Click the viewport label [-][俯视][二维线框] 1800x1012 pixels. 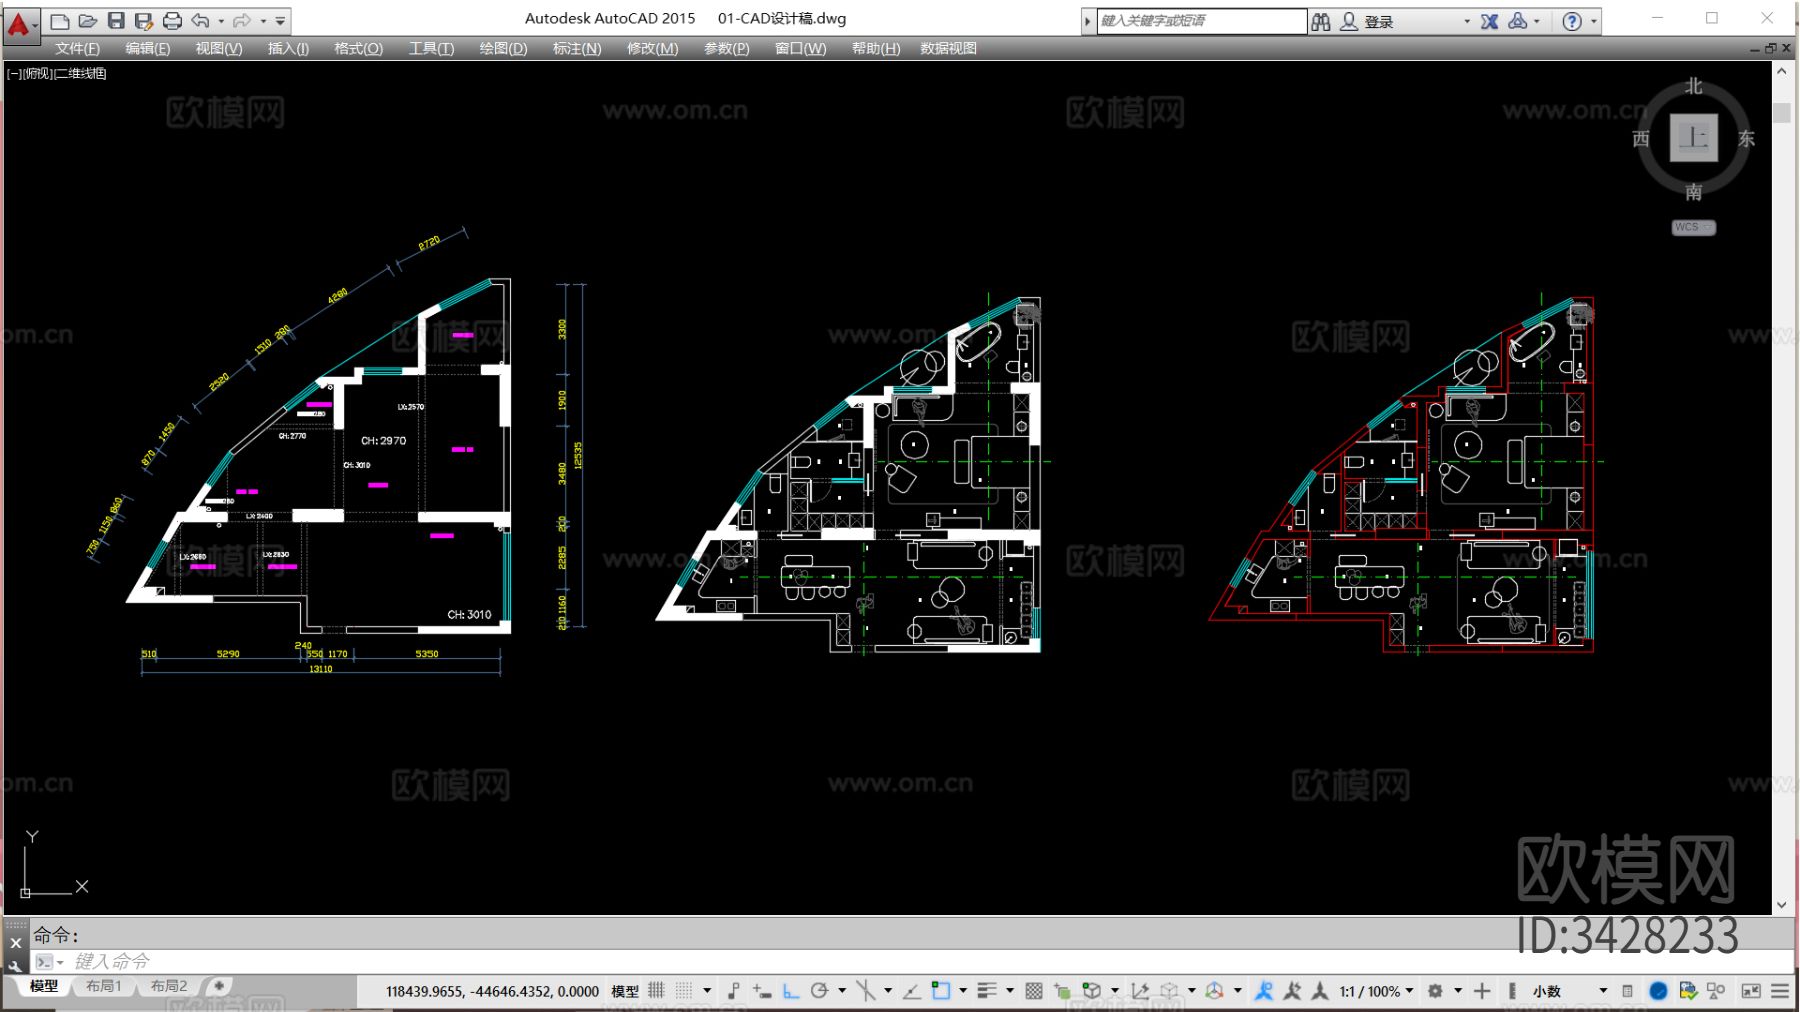click(x=57, y=73)
